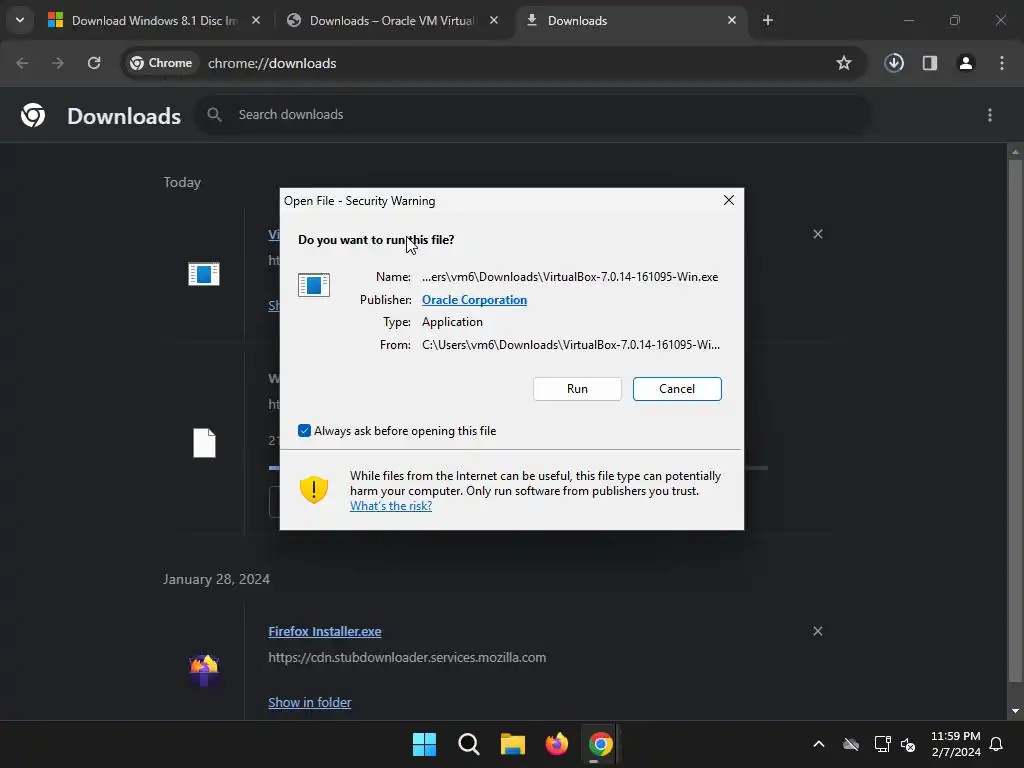Bookmark this page with the star icon
The height and width of the screenshot is (768, 1024).
point(844,63)
